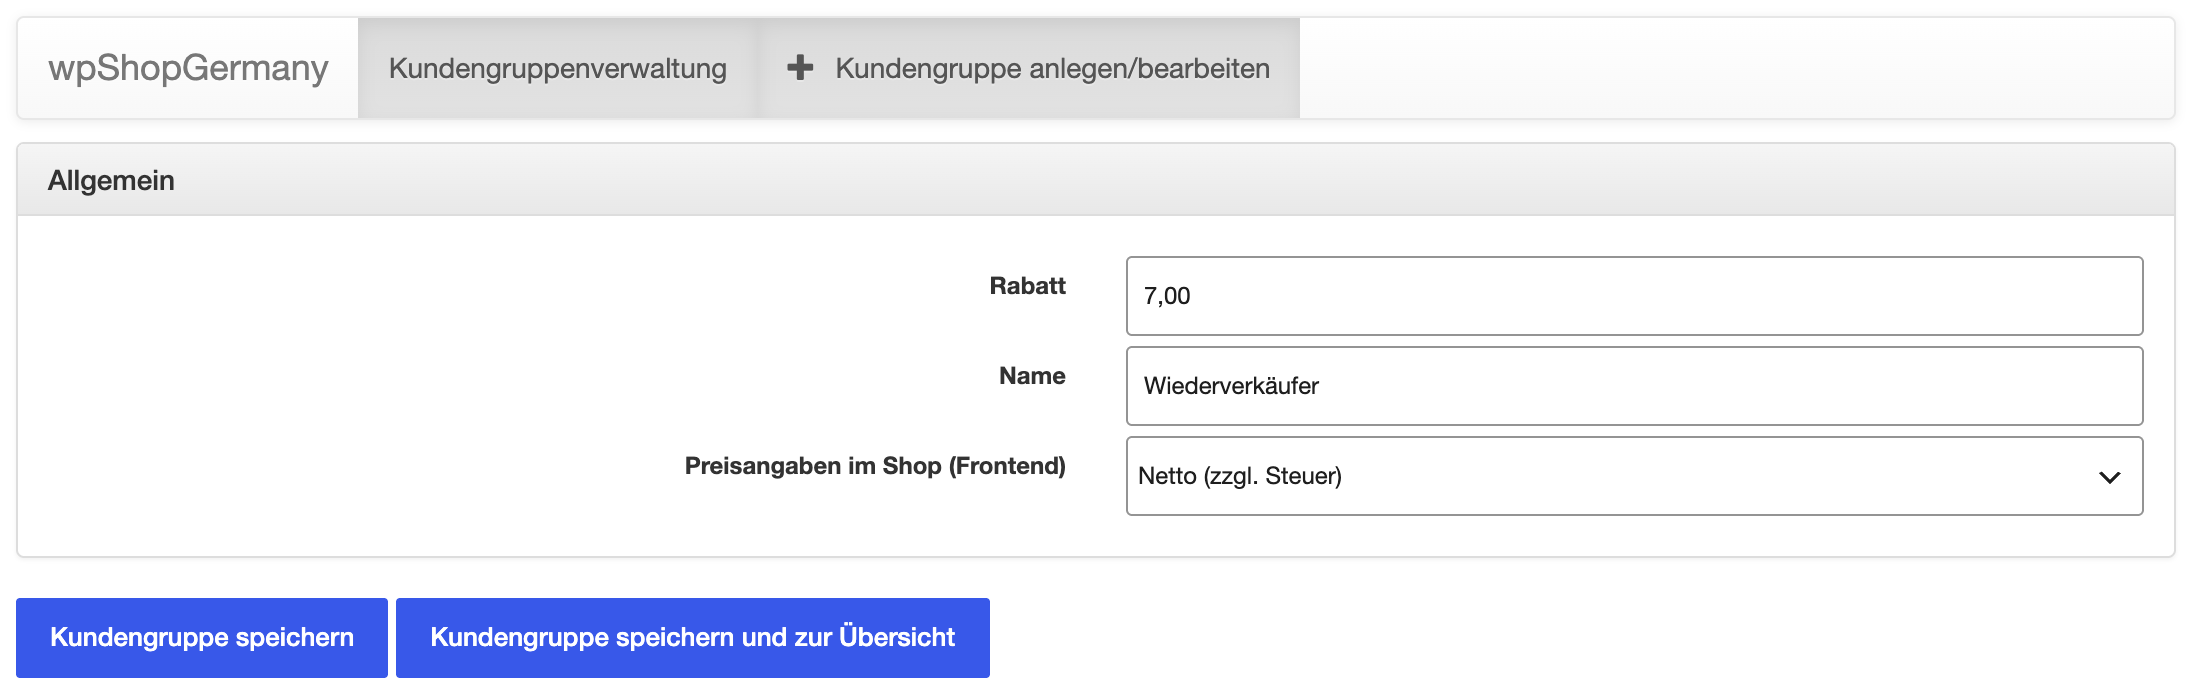Click Kundengruppe speichern und zur Übersicht
This screenshot has width=2192, height=694.
(x=693, y=638)
